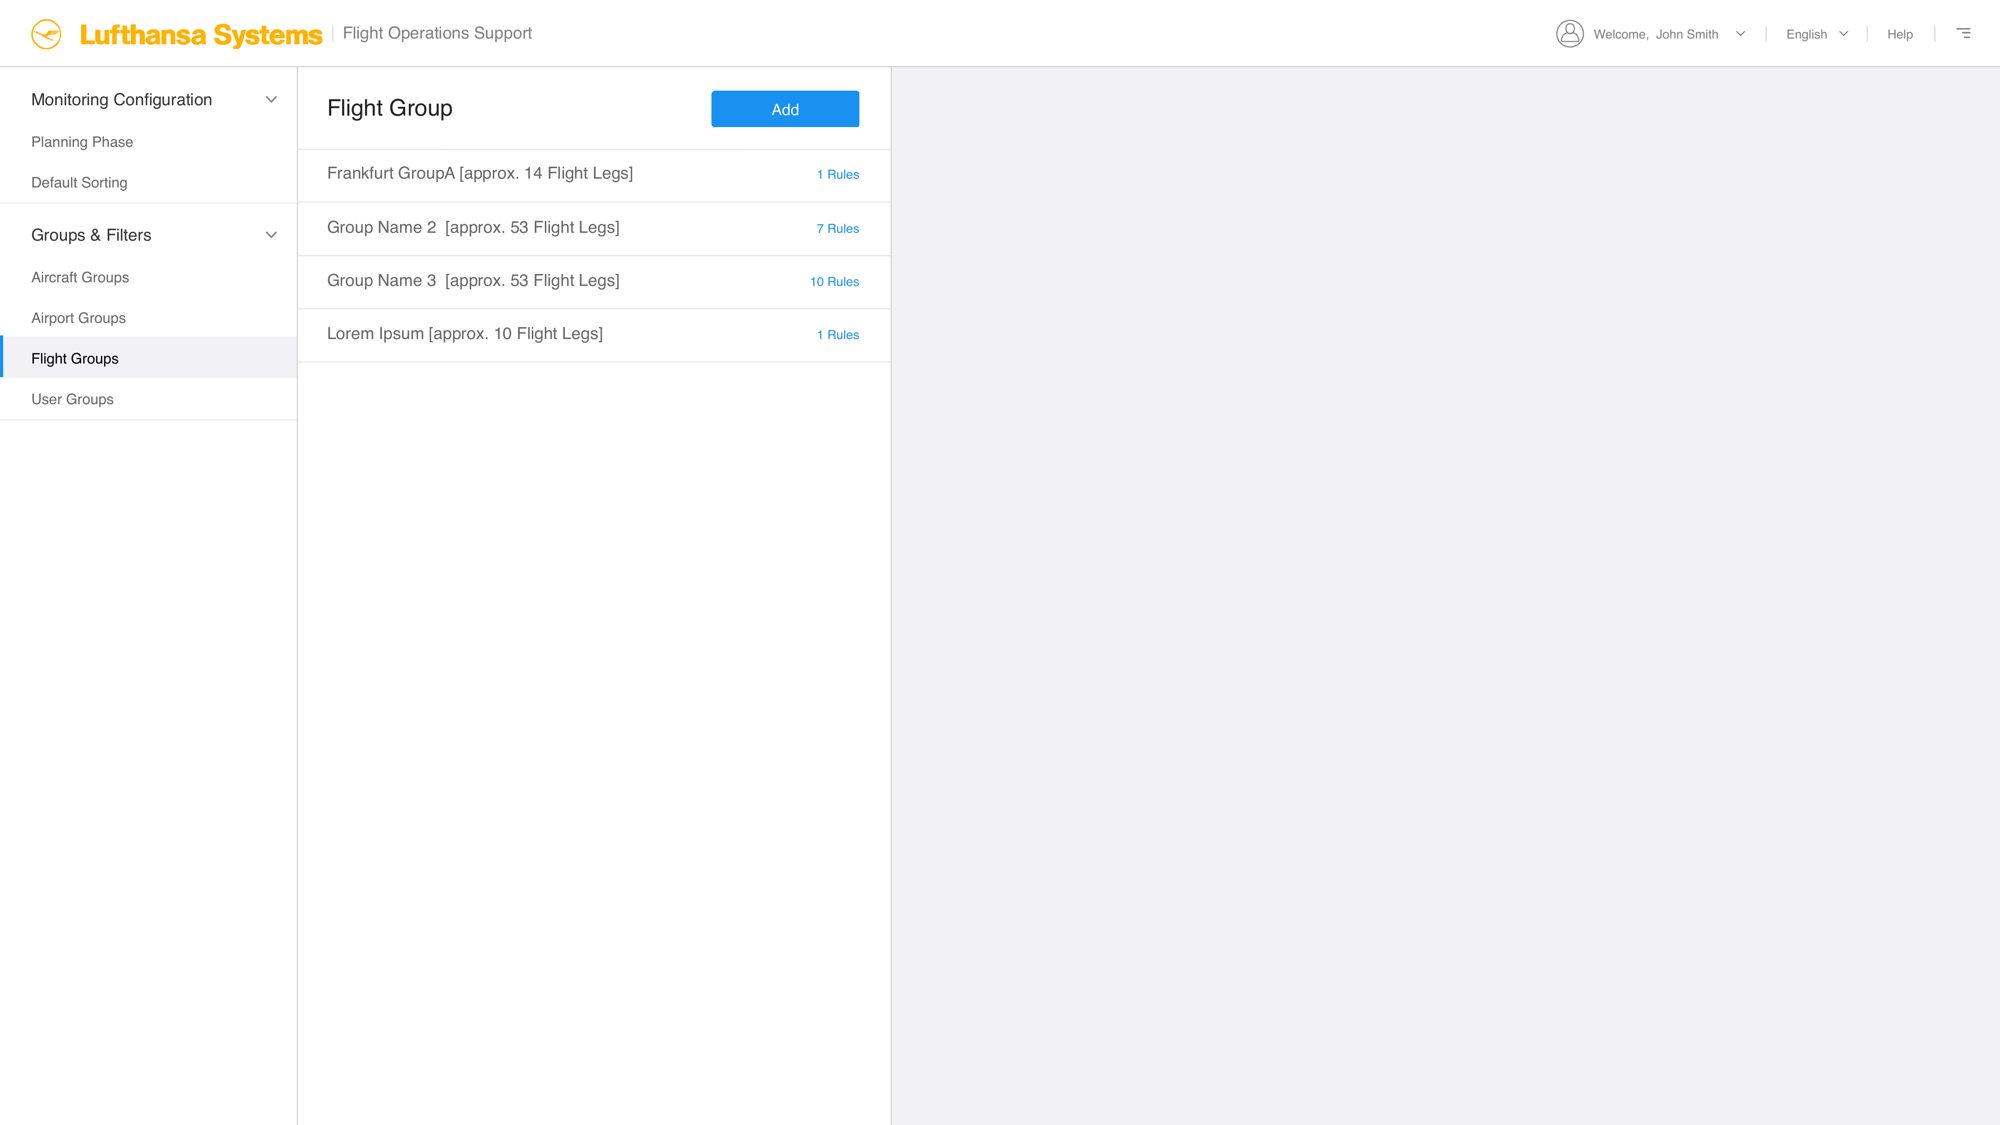Image resolution: width=2000 pixels, height=1125 pixels.
Task: Open 1 Rules link for Lorem Ipsum
Action: pos(838,335)
